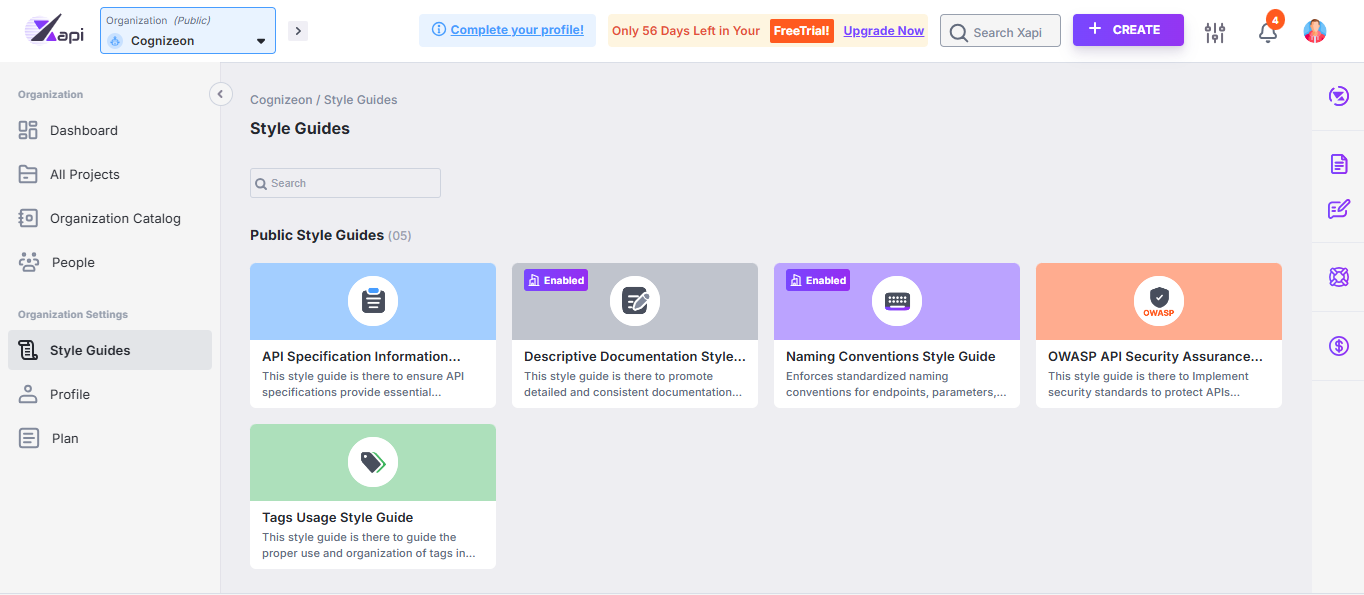Open the settings sliders icon in header
Image resolution: width=1364 pixels, height=595 pixels.
pyautogui.click(x=1215, y=32)
